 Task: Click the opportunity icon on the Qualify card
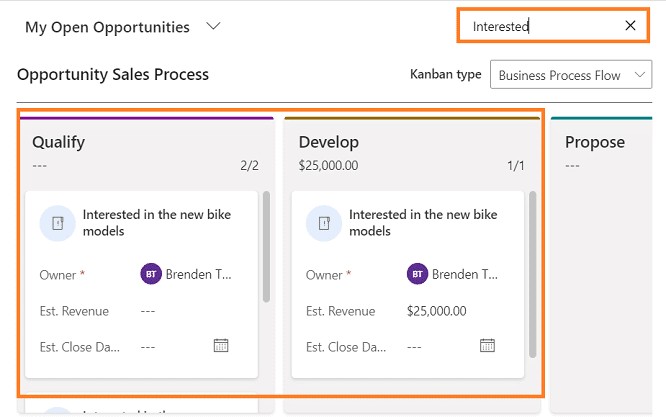coord(57,223)
